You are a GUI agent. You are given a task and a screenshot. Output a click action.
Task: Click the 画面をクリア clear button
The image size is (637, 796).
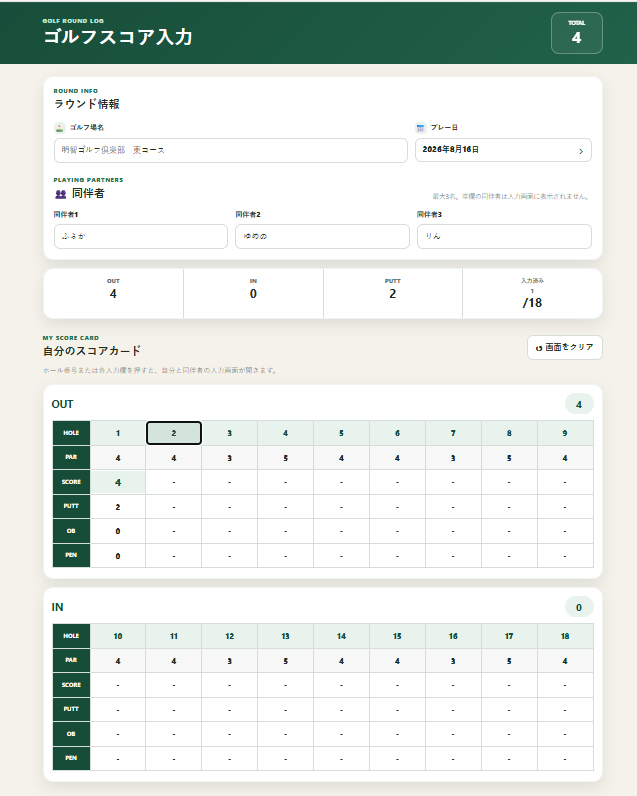click(564, 347)
